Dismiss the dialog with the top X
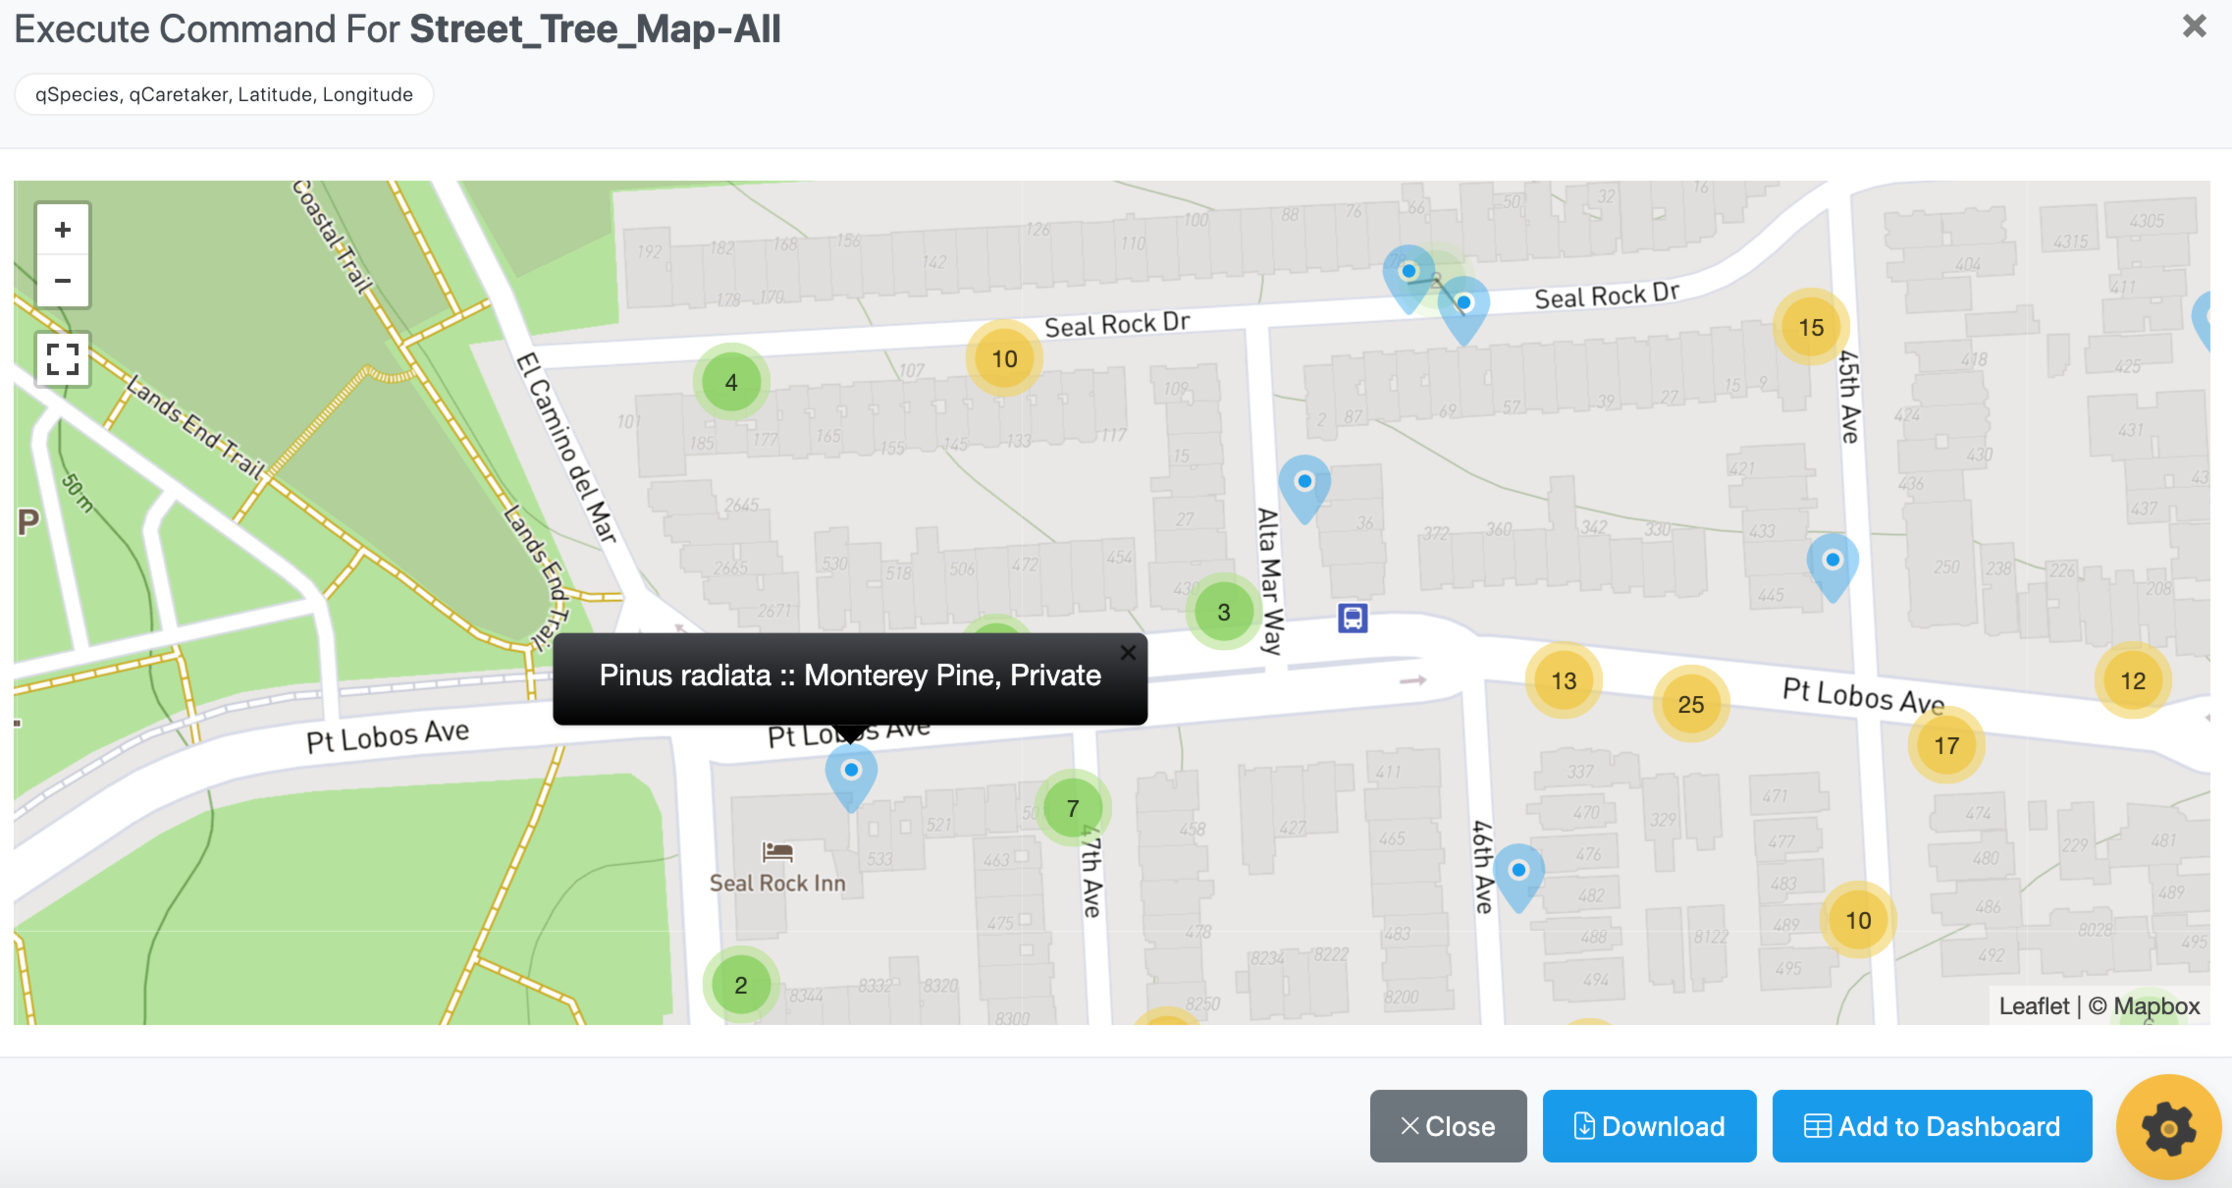 pyautogui.click(x=2194, y=26)
